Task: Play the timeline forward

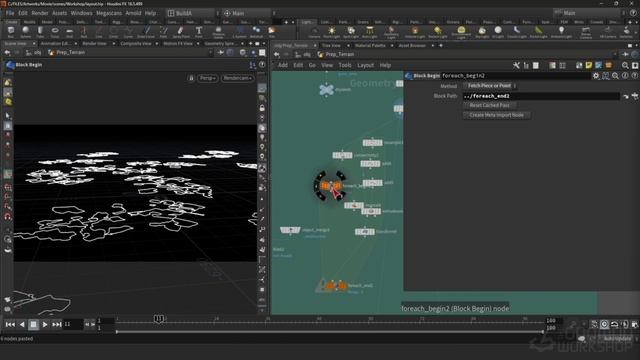Action: click(x=45, y=324)
